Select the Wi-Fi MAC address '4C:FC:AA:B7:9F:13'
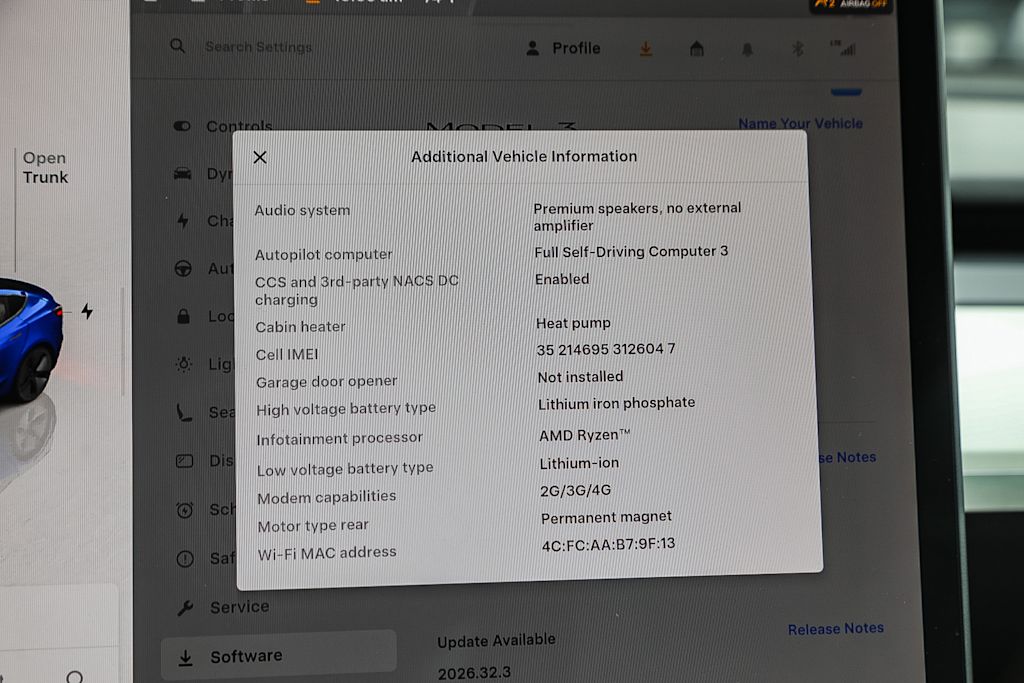Screen dimensions: 1024x683 [609, 545]
